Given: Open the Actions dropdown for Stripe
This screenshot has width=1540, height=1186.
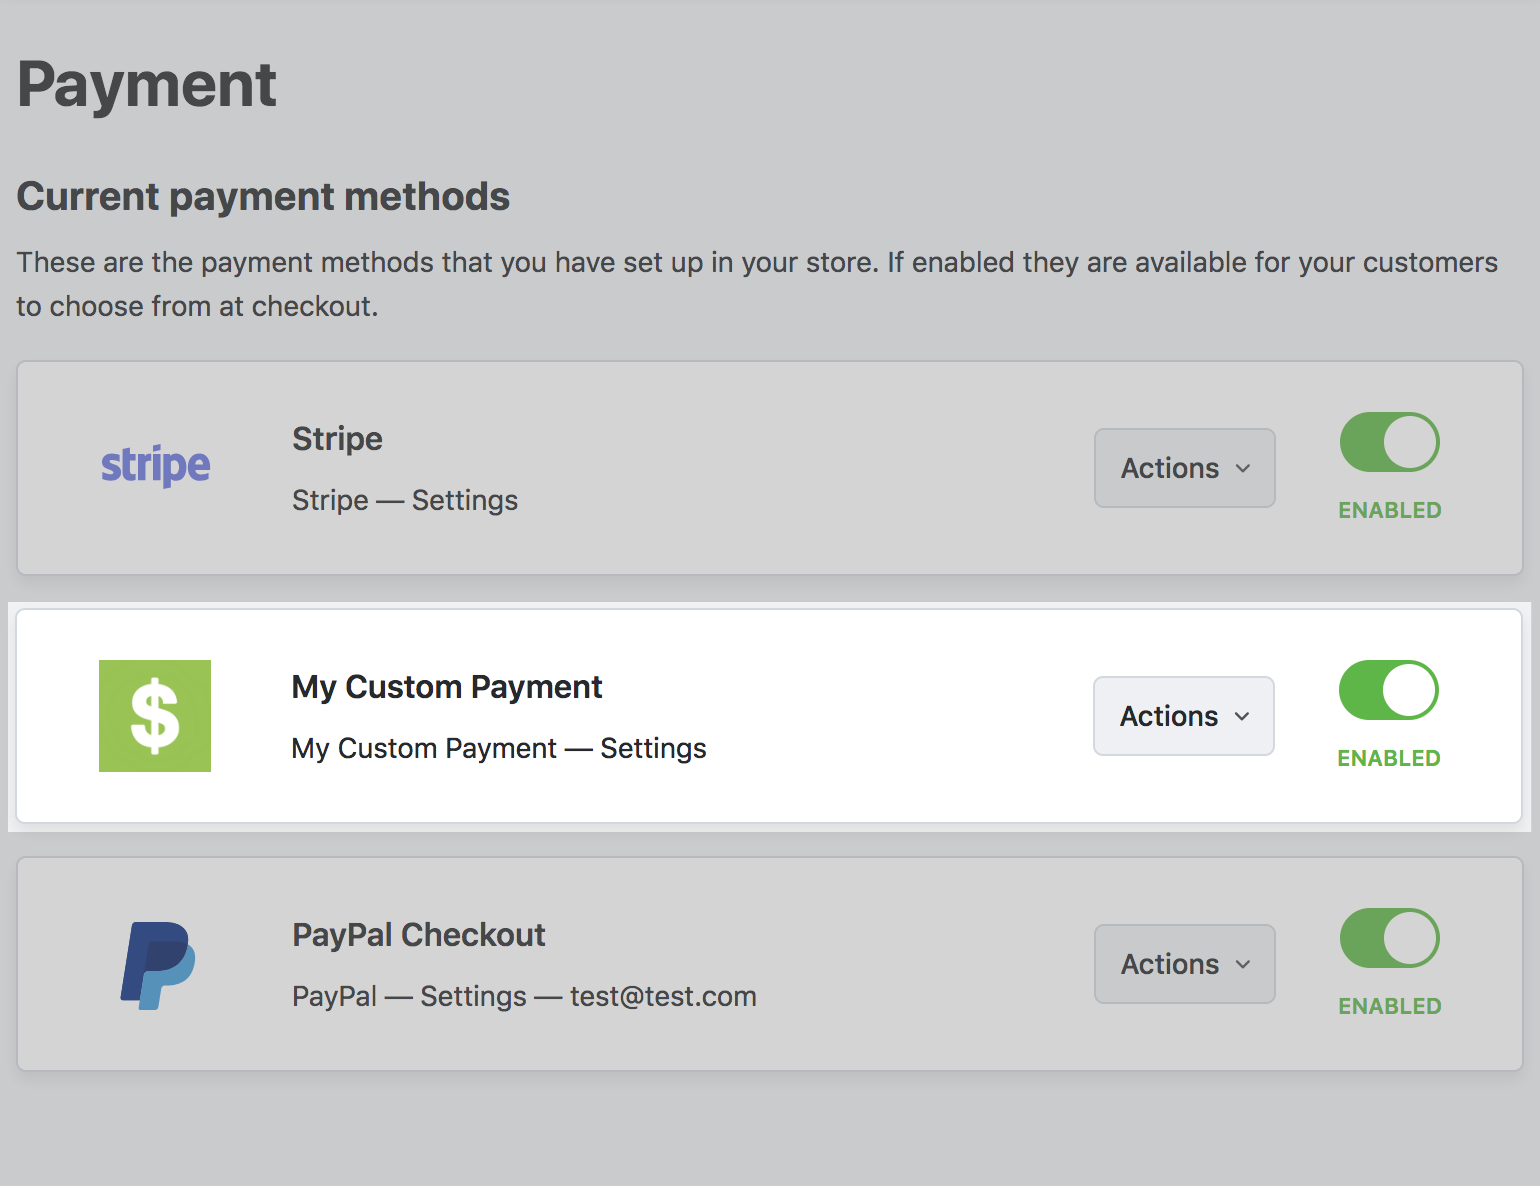Looking at the screenshot, I should [x=1185, y=468].
